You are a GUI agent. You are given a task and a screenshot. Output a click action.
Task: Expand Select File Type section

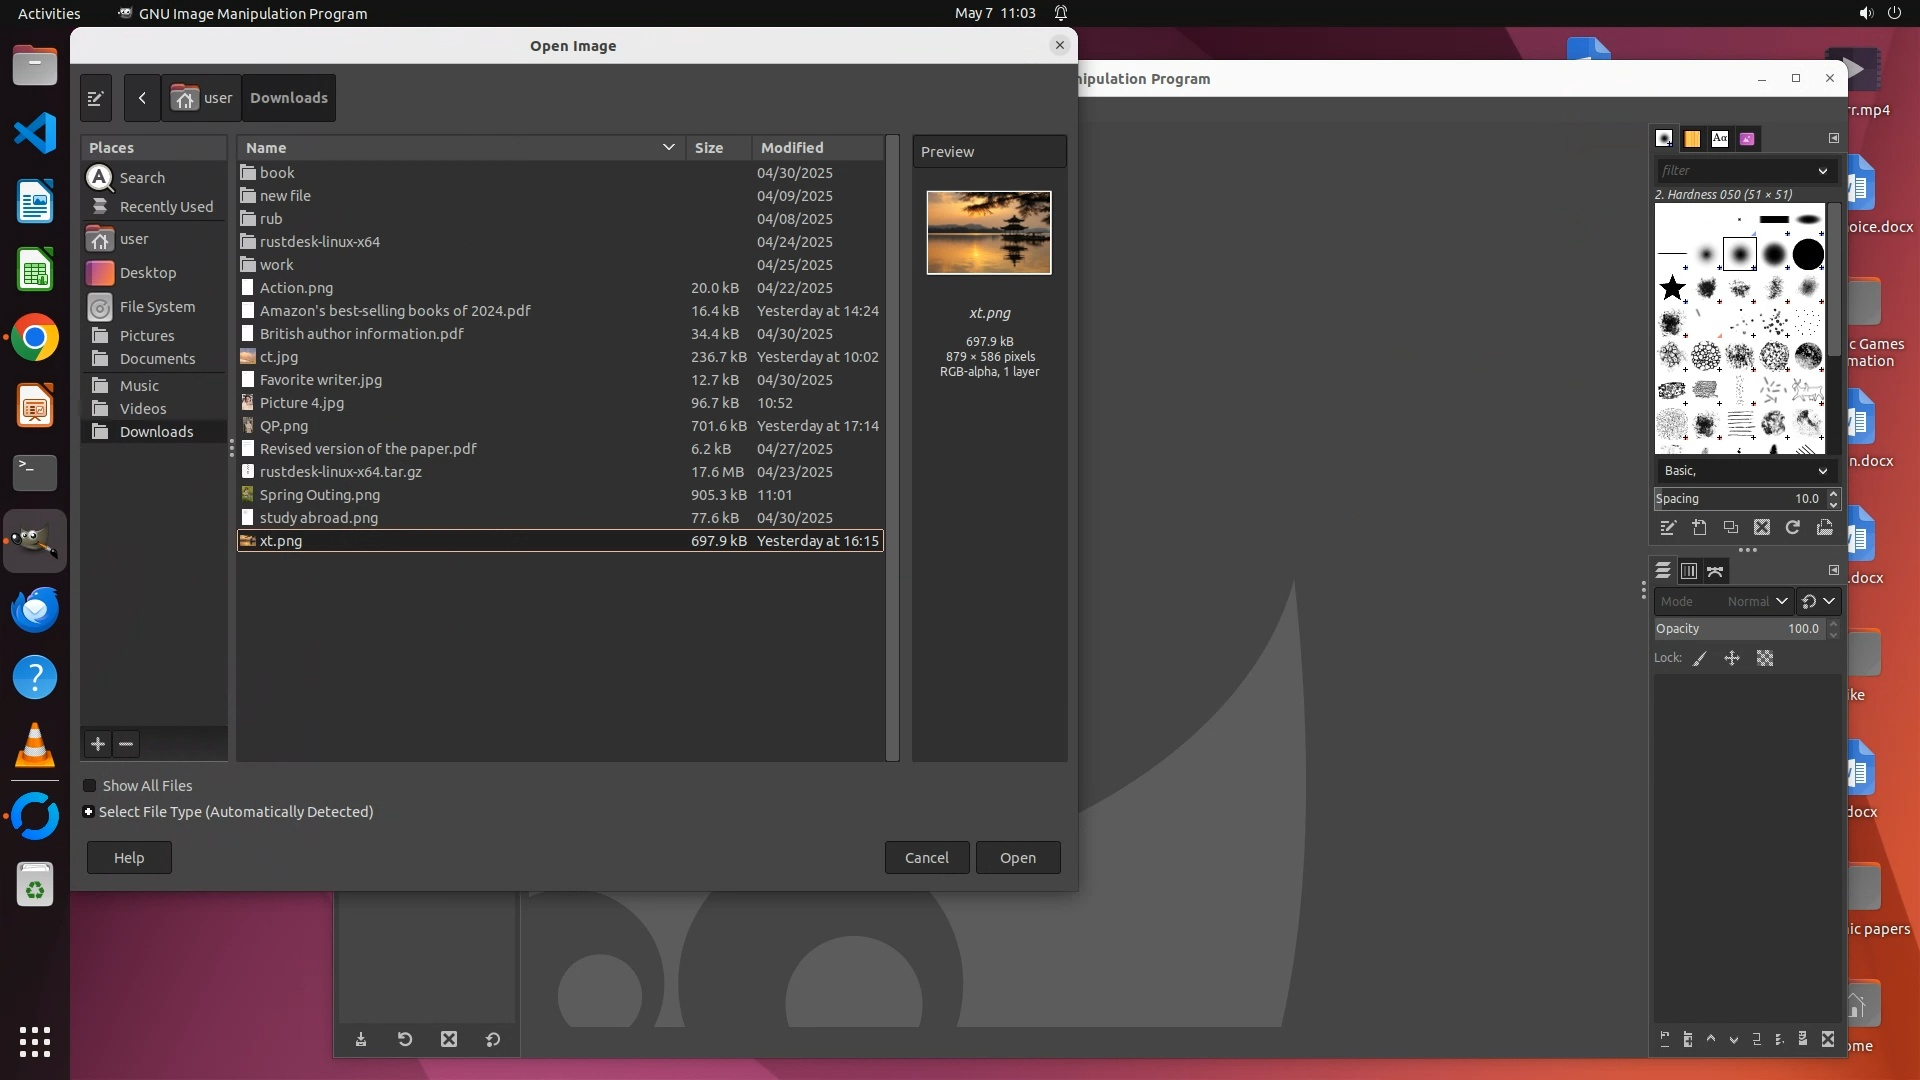(89, 812)
